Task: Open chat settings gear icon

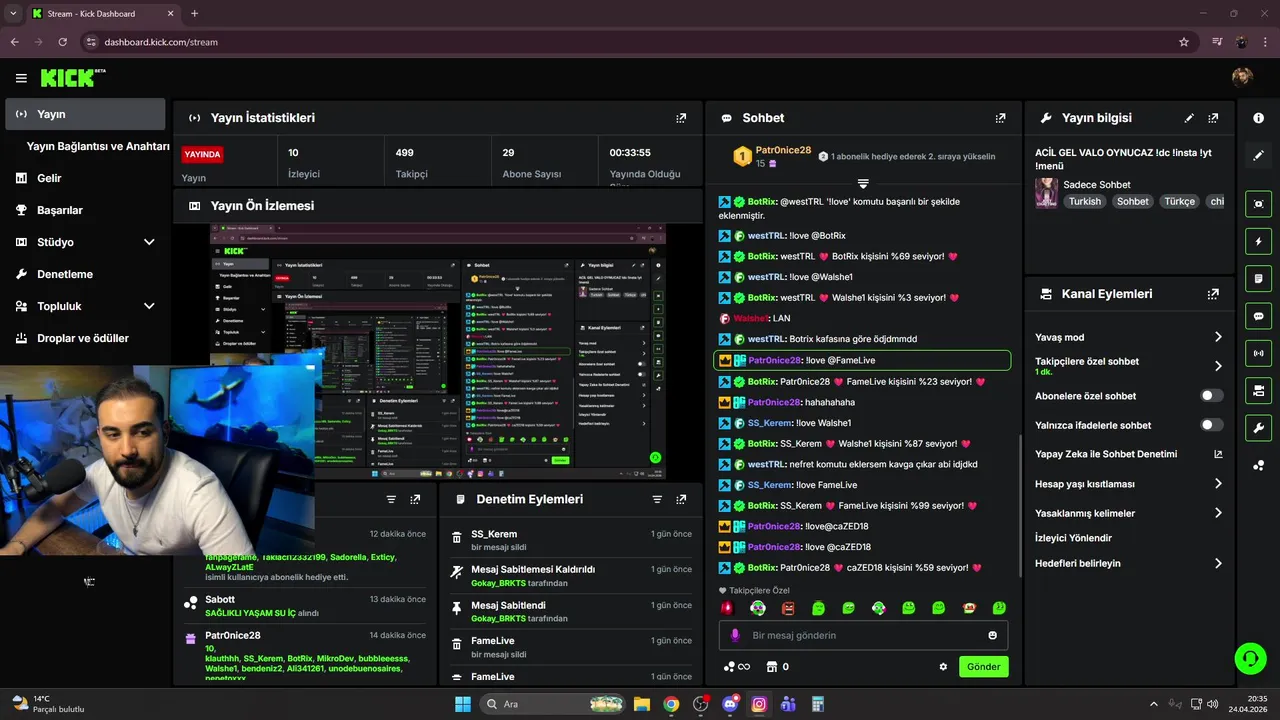Action: tap(943, 667)
